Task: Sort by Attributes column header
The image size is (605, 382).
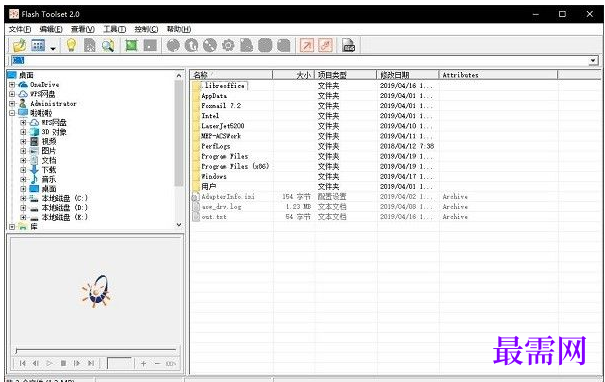Action: tap(498, 75)
